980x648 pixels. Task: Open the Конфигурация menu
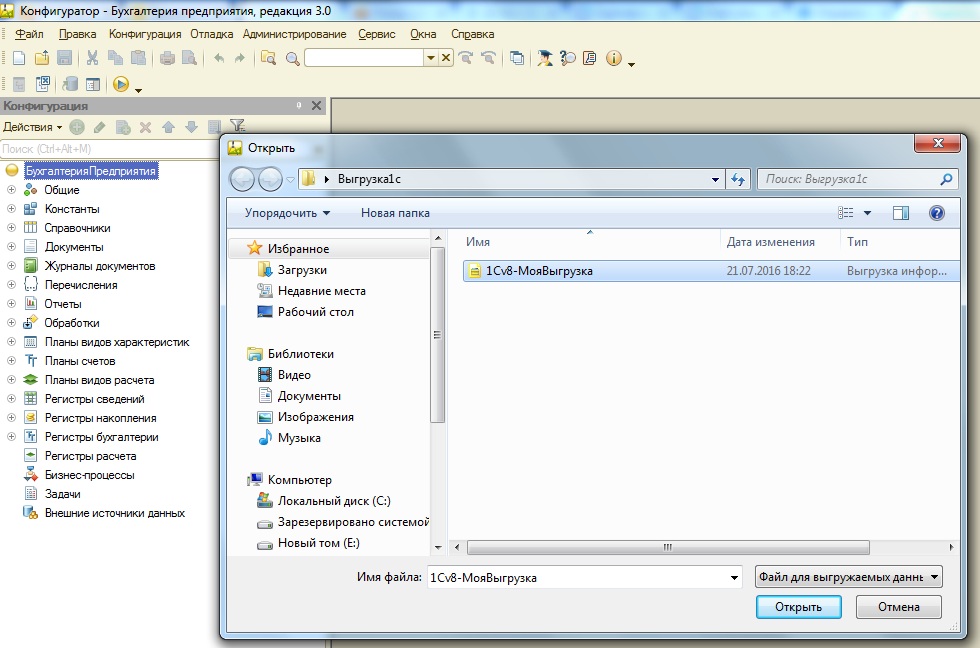tap(145, 34)
